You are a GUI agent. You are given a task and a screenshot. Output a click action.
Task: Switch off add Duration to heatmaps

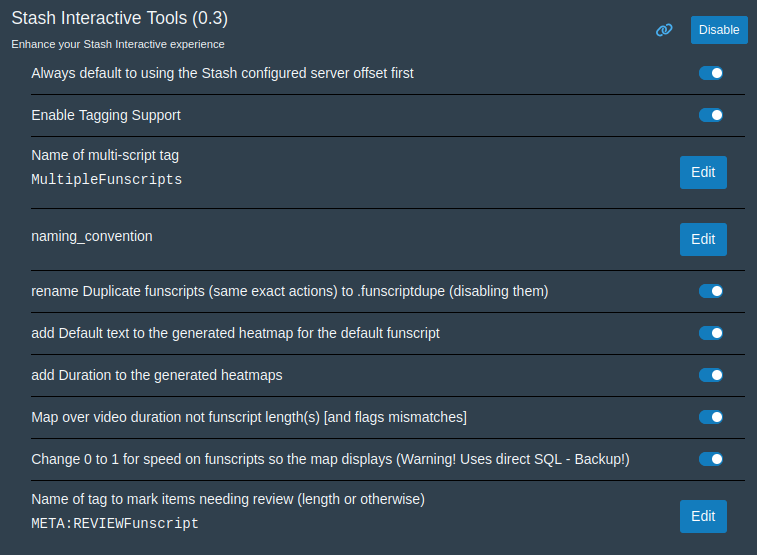point(711,375)
